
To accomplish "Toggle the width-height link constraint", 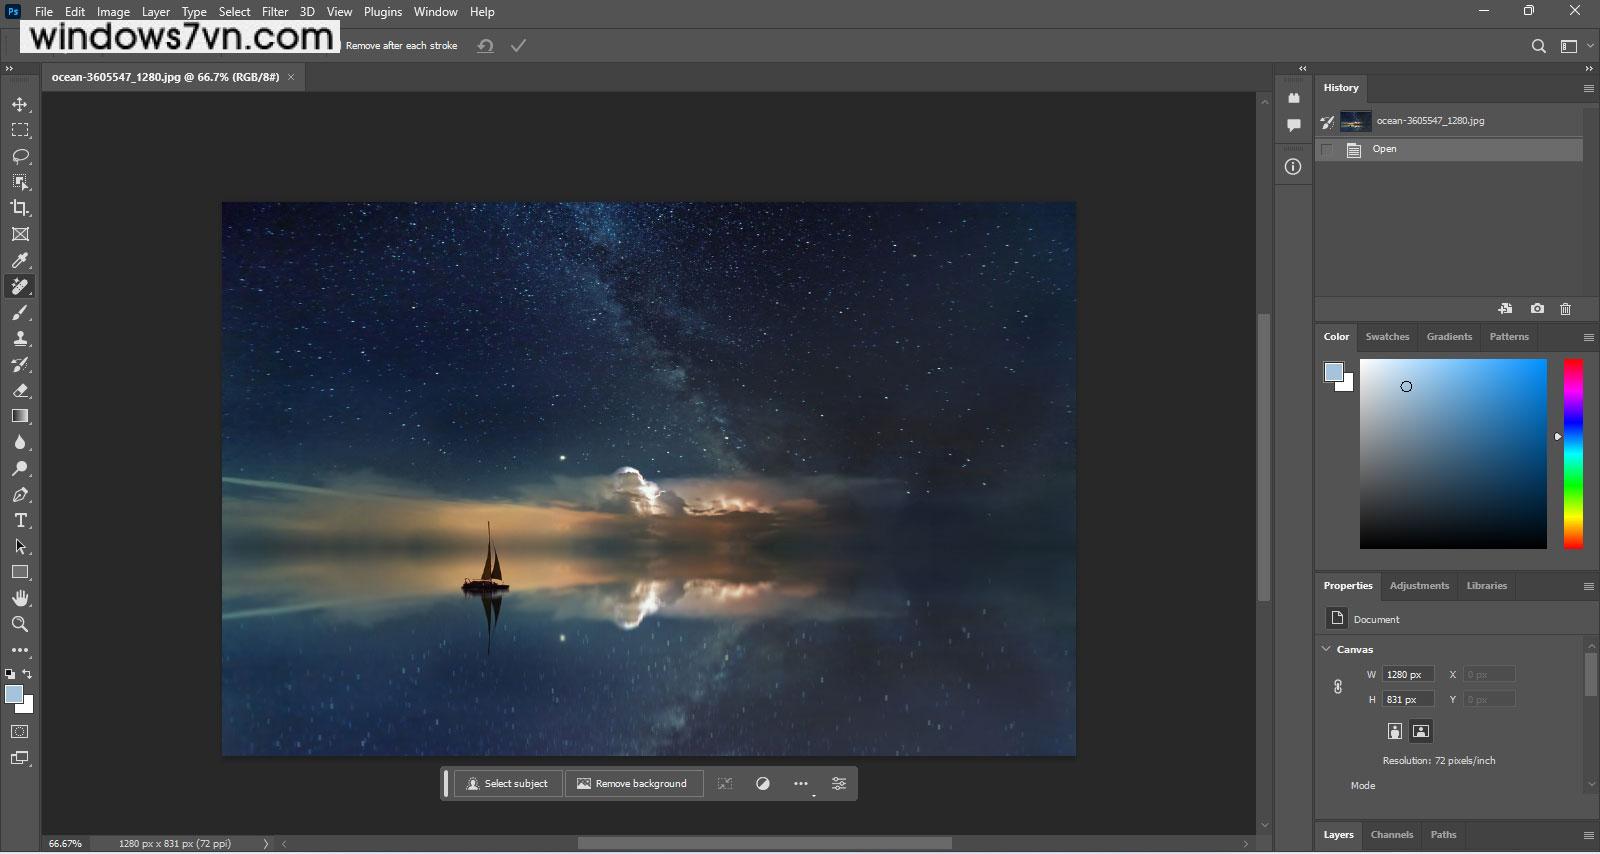I will (1338, 687).
